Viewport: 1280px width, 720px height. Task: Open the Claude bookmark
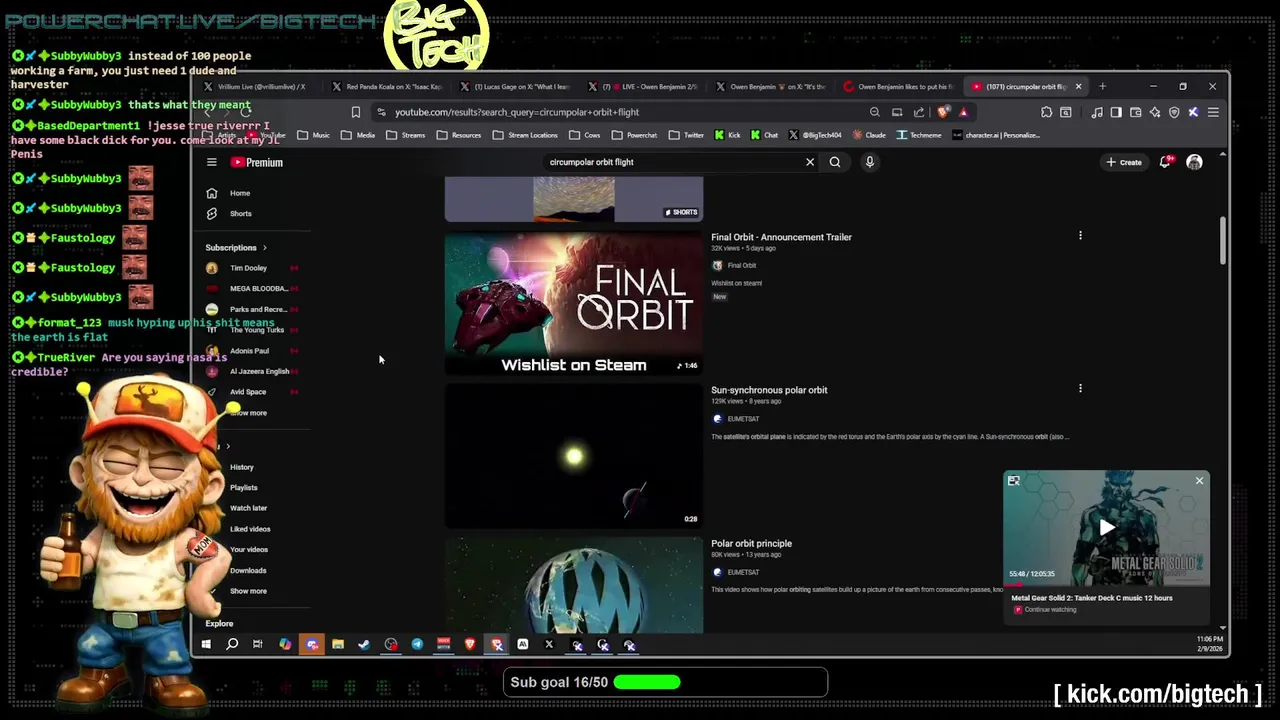[869, 135]
